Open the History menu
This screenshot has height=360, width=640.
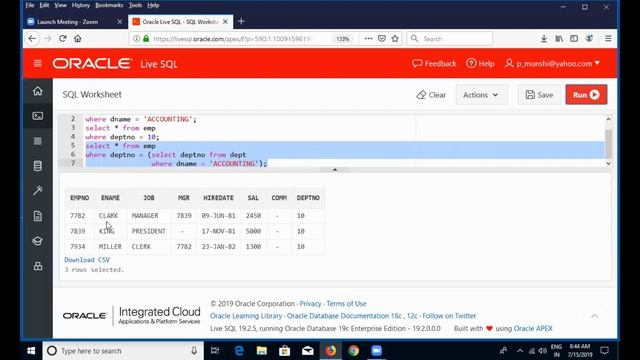[80, 5]
